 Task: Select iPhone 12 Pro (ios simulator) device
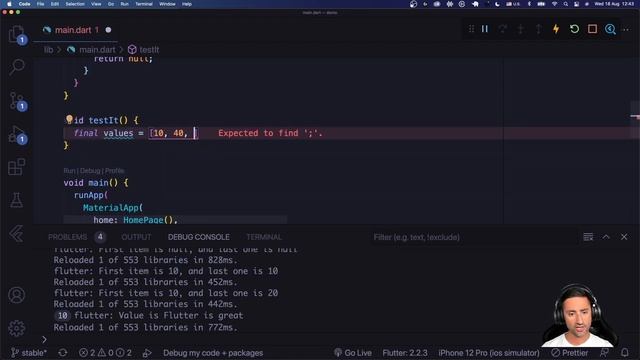point(489,353)
